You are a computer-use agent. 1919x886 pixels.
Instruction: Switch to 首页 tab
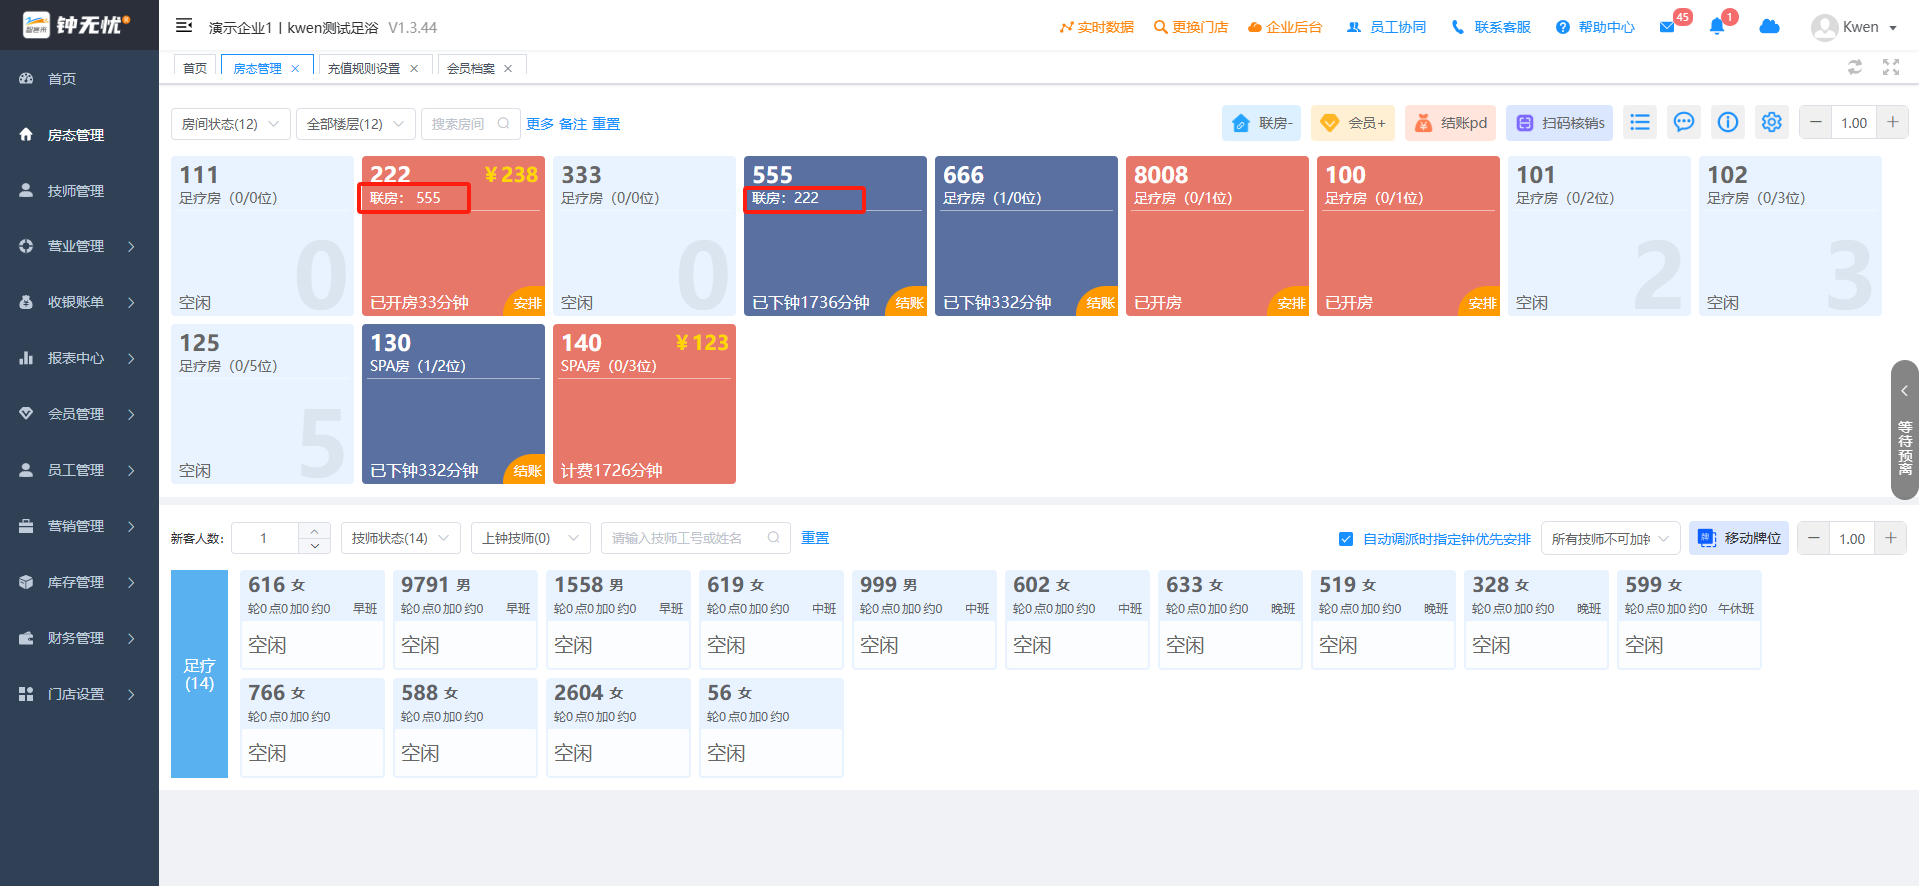pos(195,68)
